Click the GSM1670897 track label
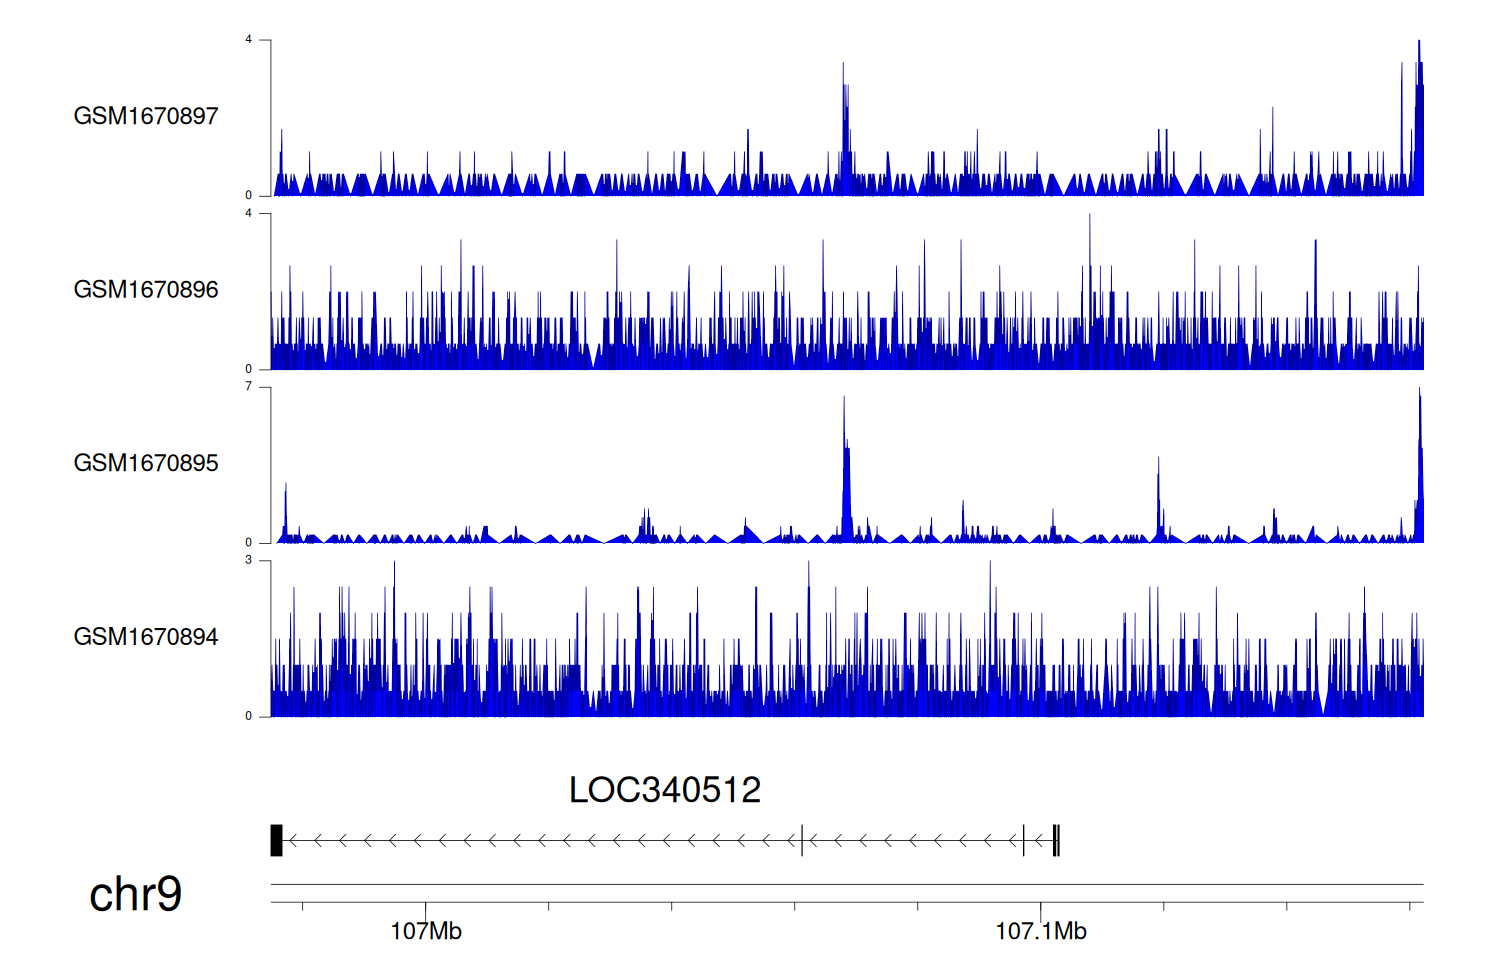 click(x=146, y=116)
